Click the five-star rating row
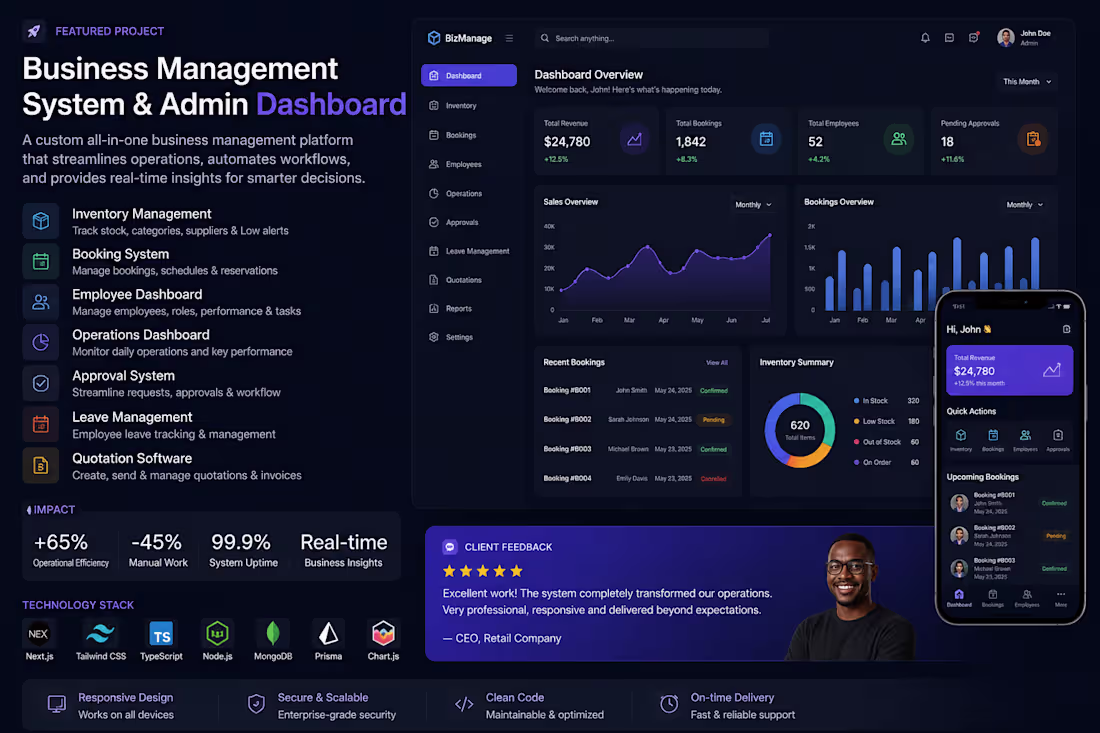Image resolution: width=1100 pixels, height=733 pixels. (x=483, y=571)
